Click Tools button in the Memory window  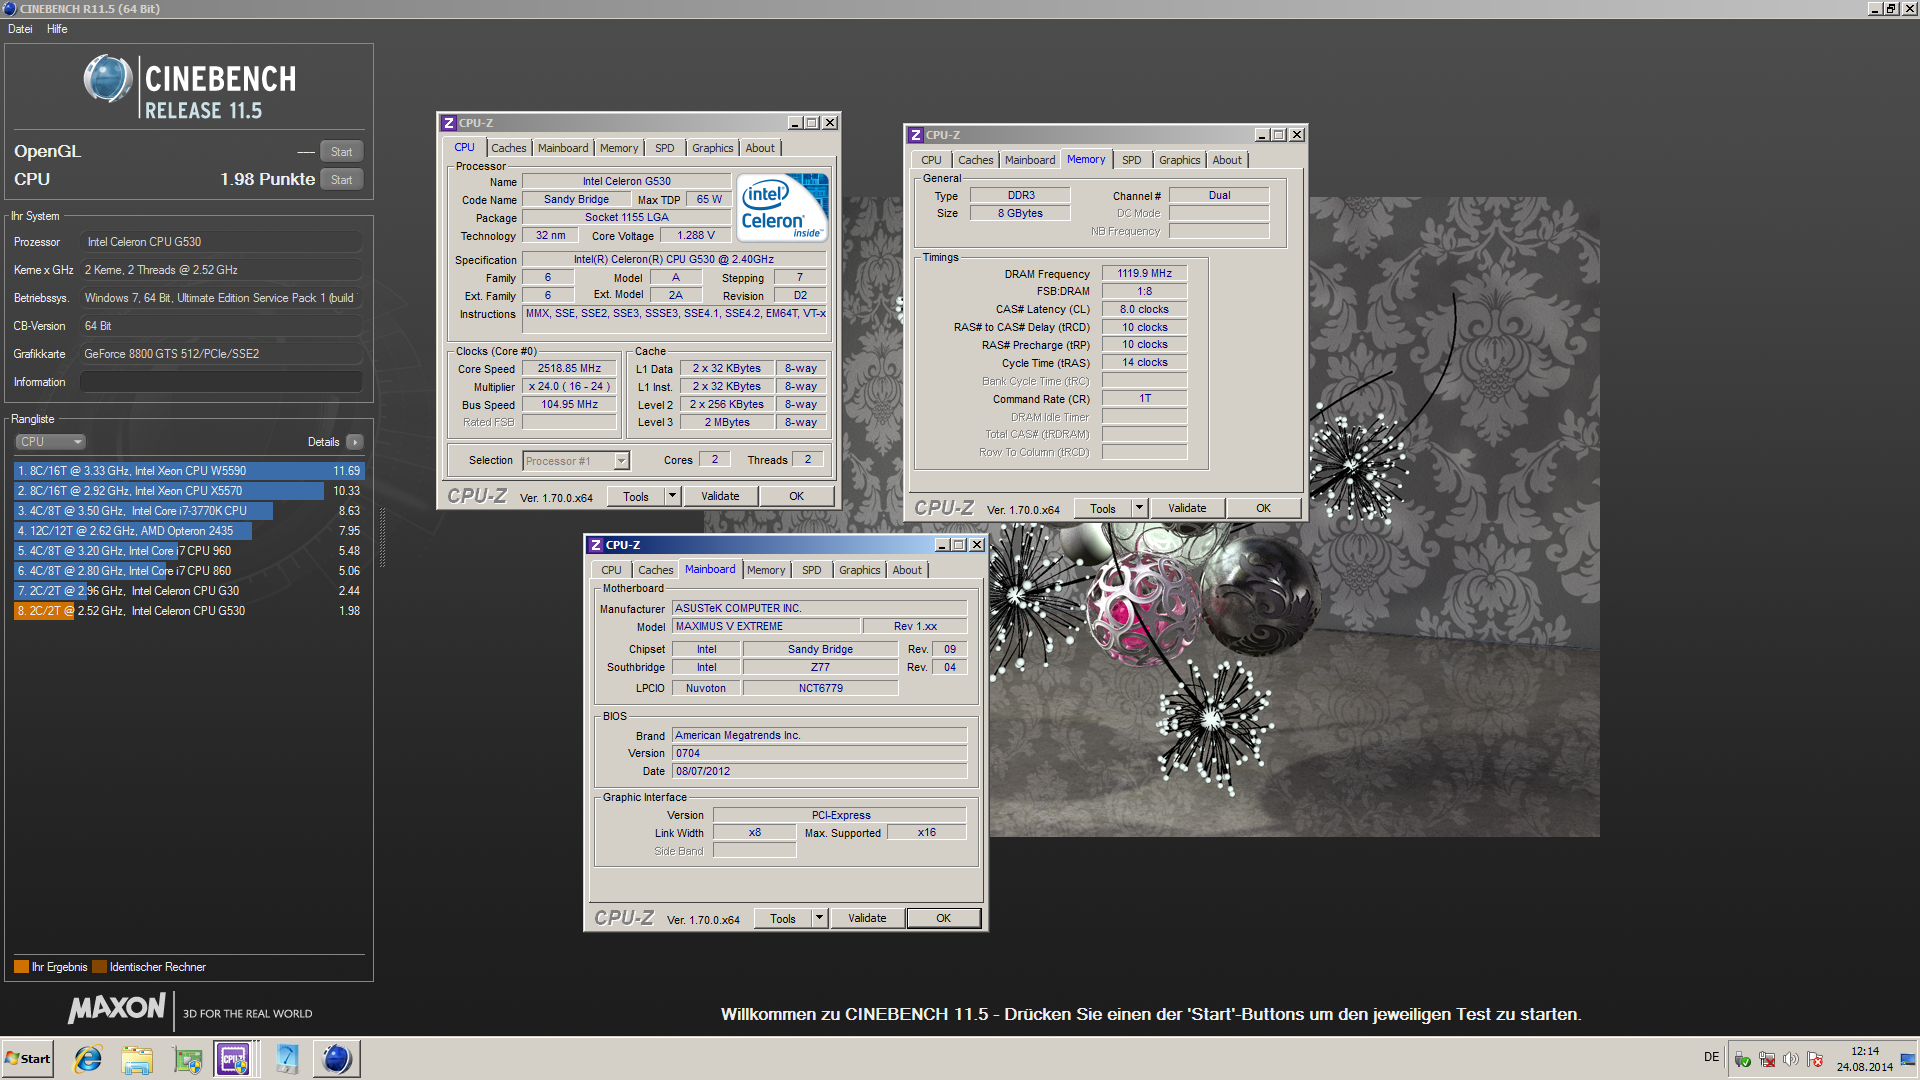pyautogui.click(x=1103, y=509)
